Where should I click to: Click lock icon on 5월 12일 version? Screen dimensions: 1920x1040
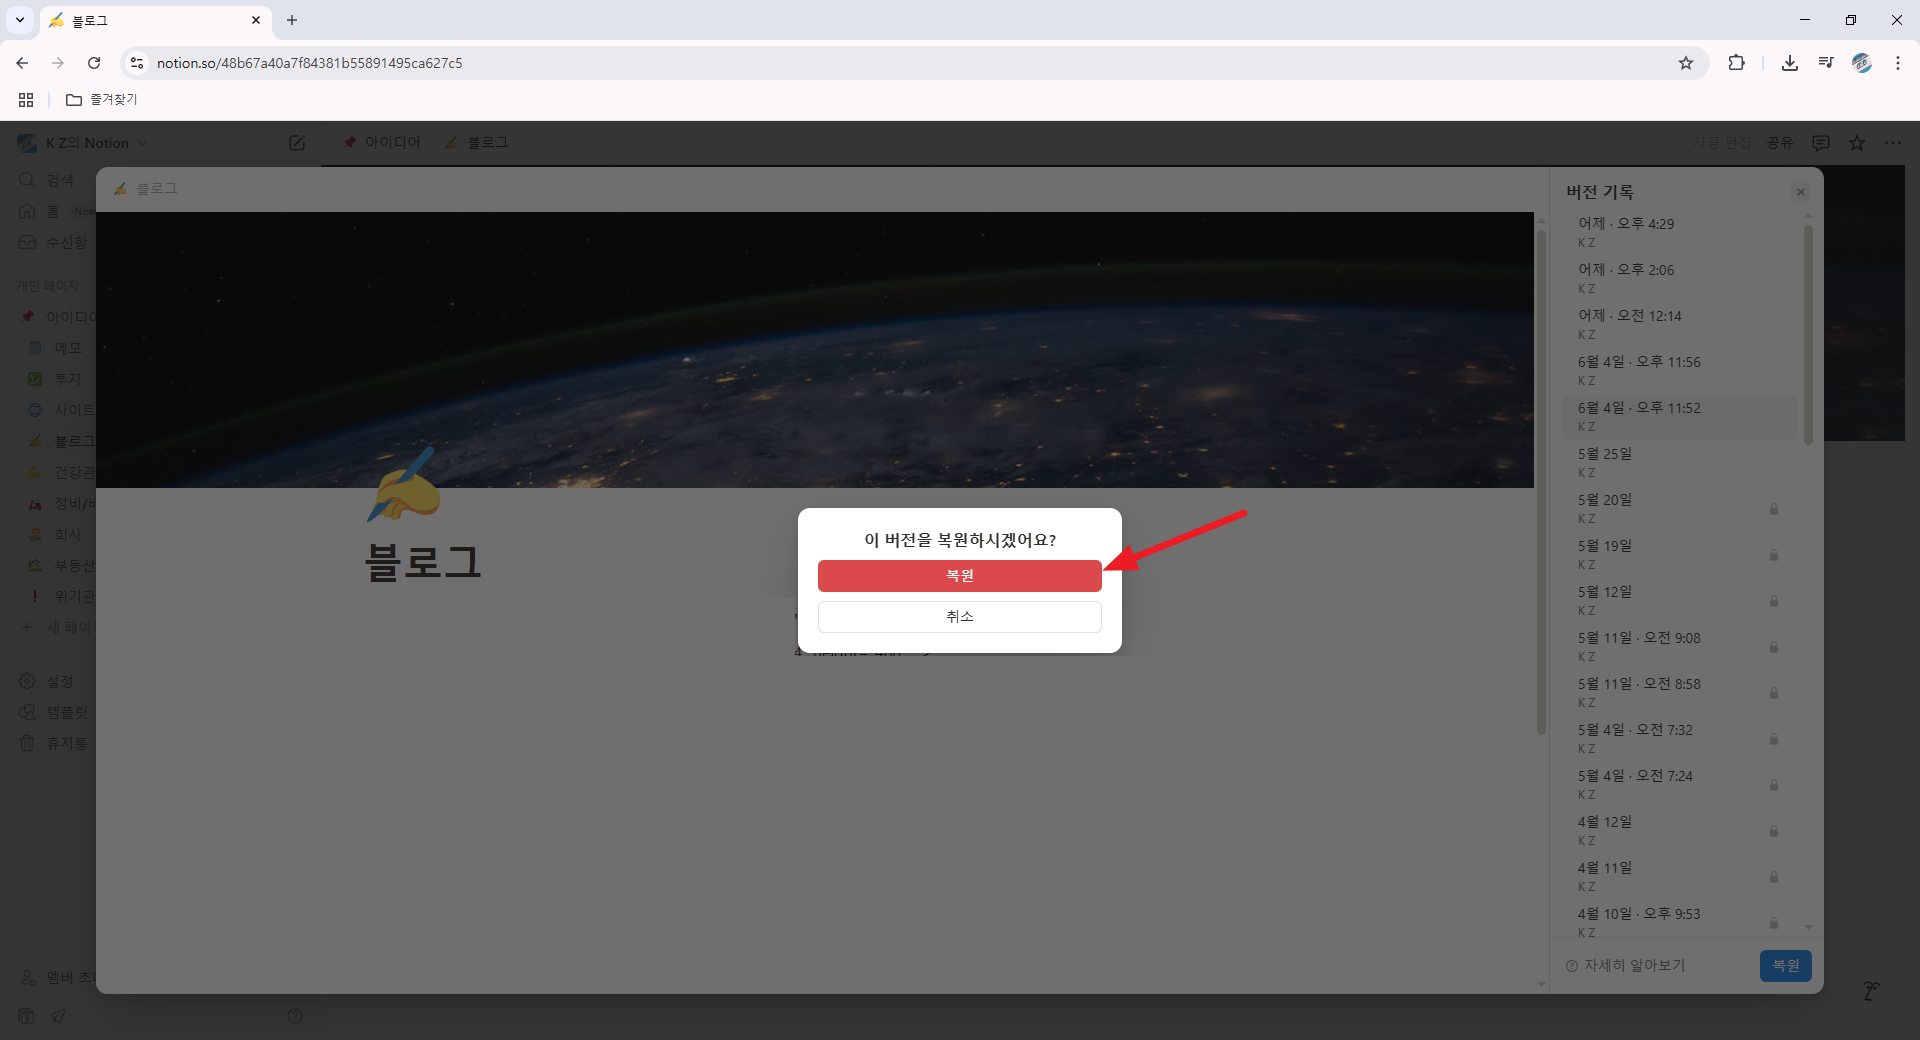(x=1773, y=601)
